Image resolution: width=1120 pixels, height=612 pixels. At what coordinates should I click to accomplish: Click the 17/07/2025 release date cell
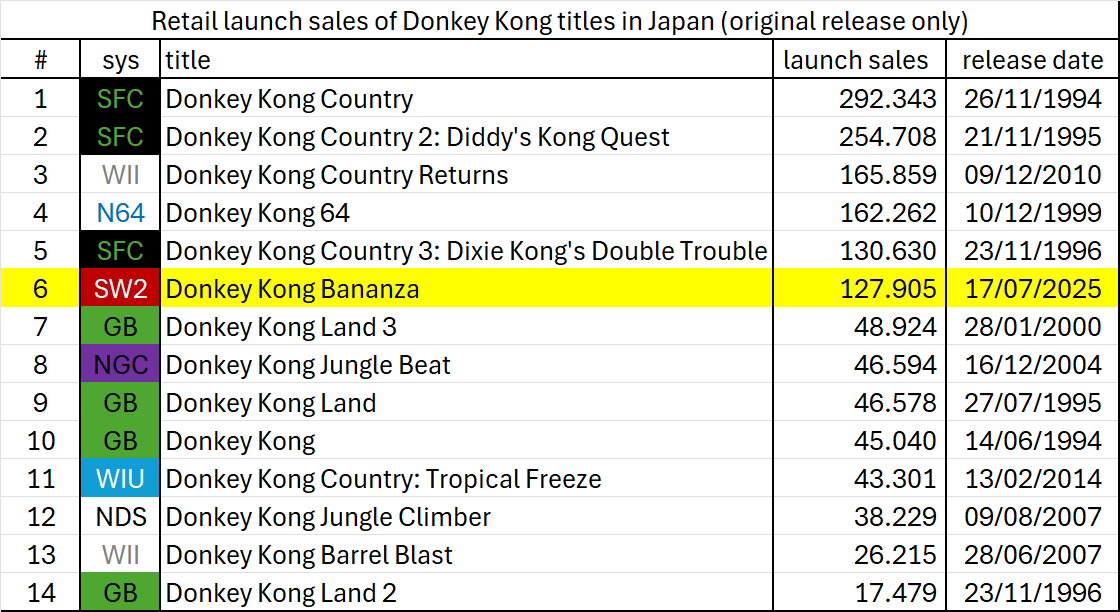click(1032, 289)
